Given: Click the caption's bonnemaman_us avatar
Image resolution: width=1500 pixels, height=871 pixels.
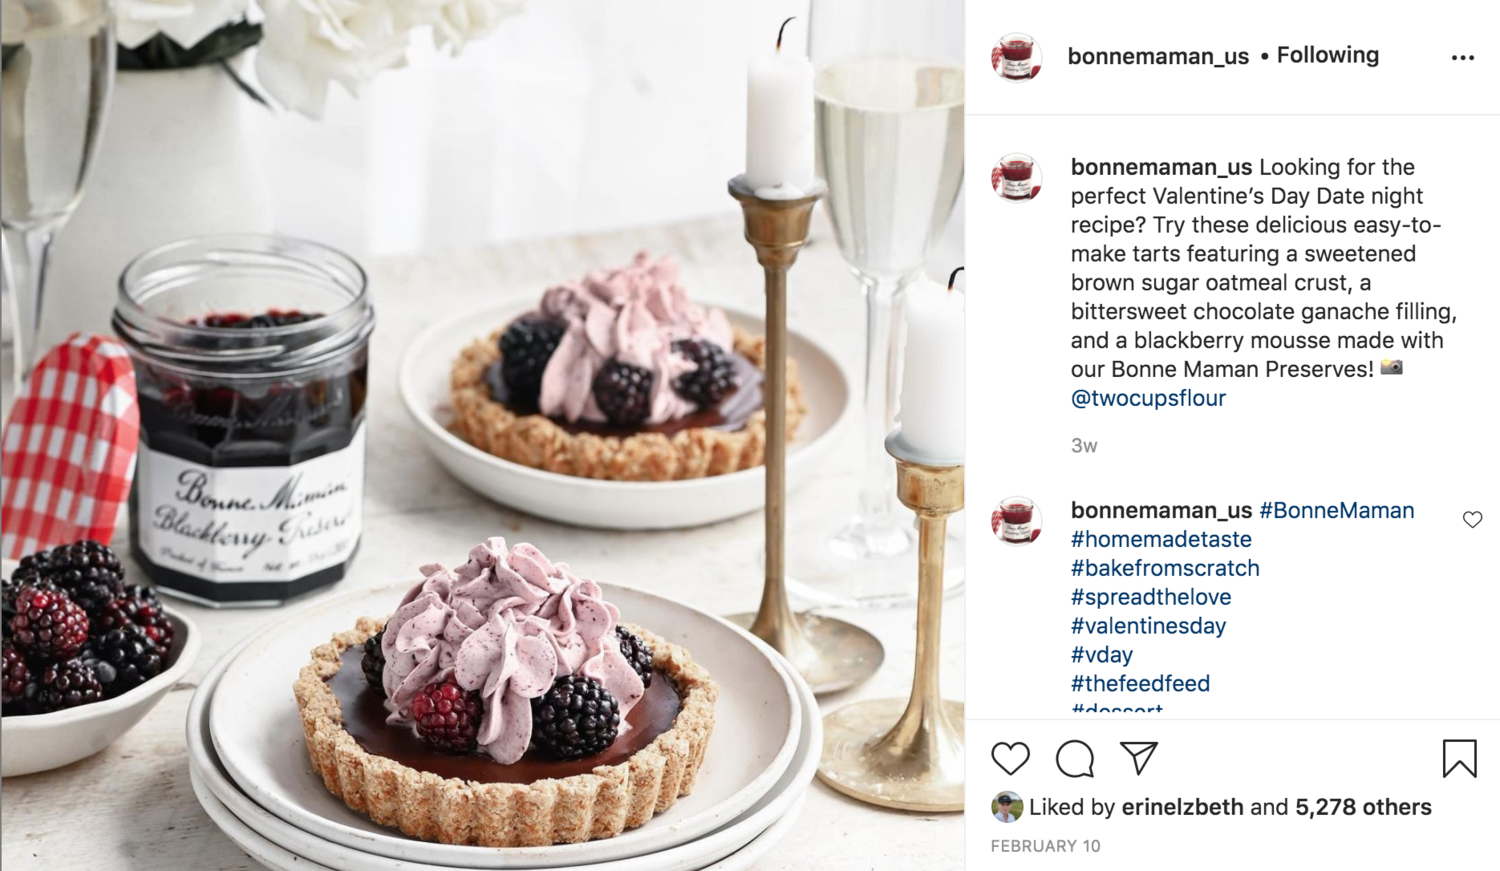Looking at the screenshot, I should coord(1017,177).
